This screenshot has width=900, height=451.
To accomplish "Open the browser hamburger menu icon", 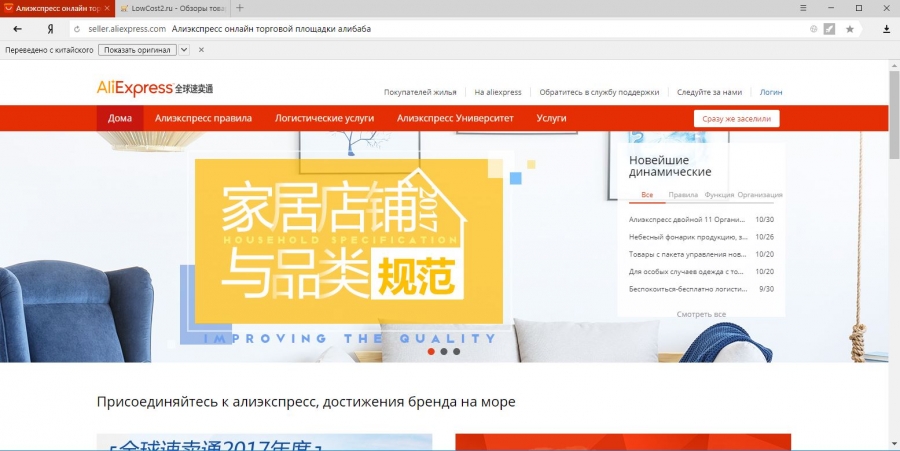I will (803, 8).
